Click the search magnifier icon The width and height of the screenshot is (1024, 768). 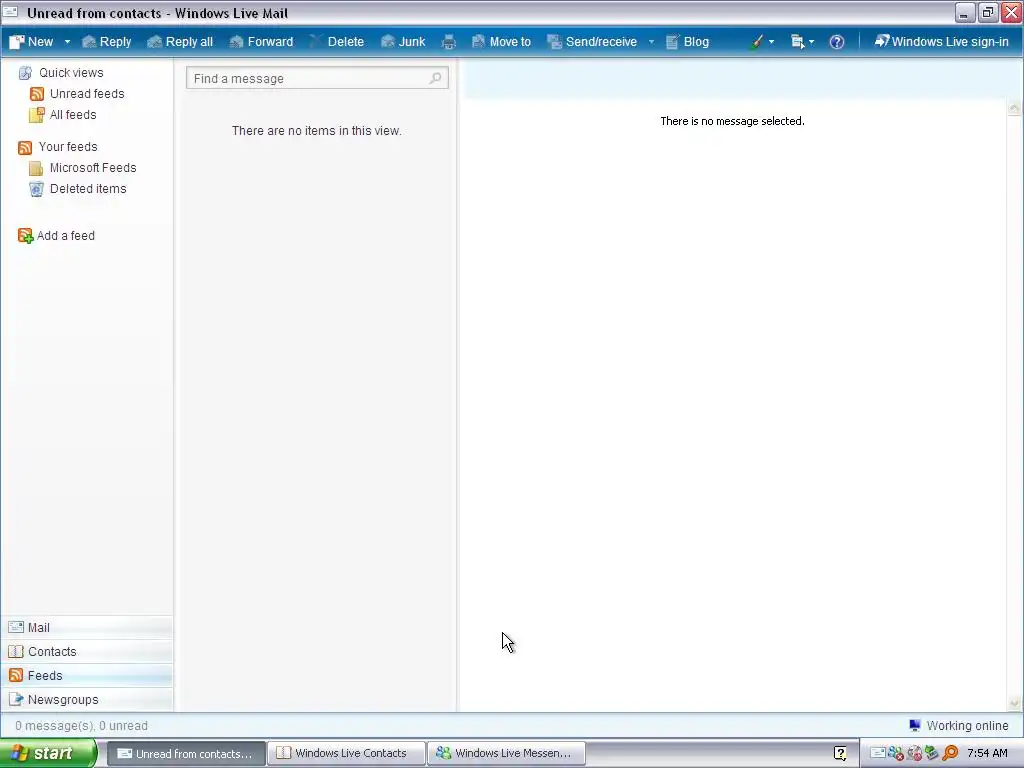(x=436, y=78)
